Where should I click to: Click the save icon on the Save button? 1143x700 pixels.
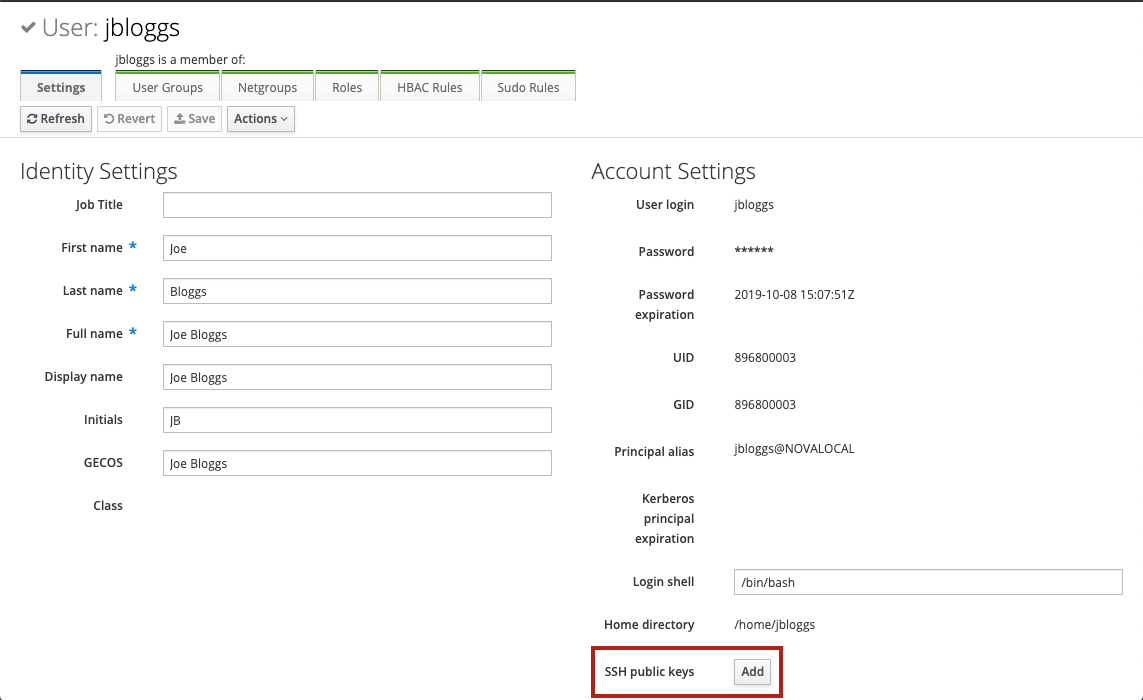coord(179,119)
